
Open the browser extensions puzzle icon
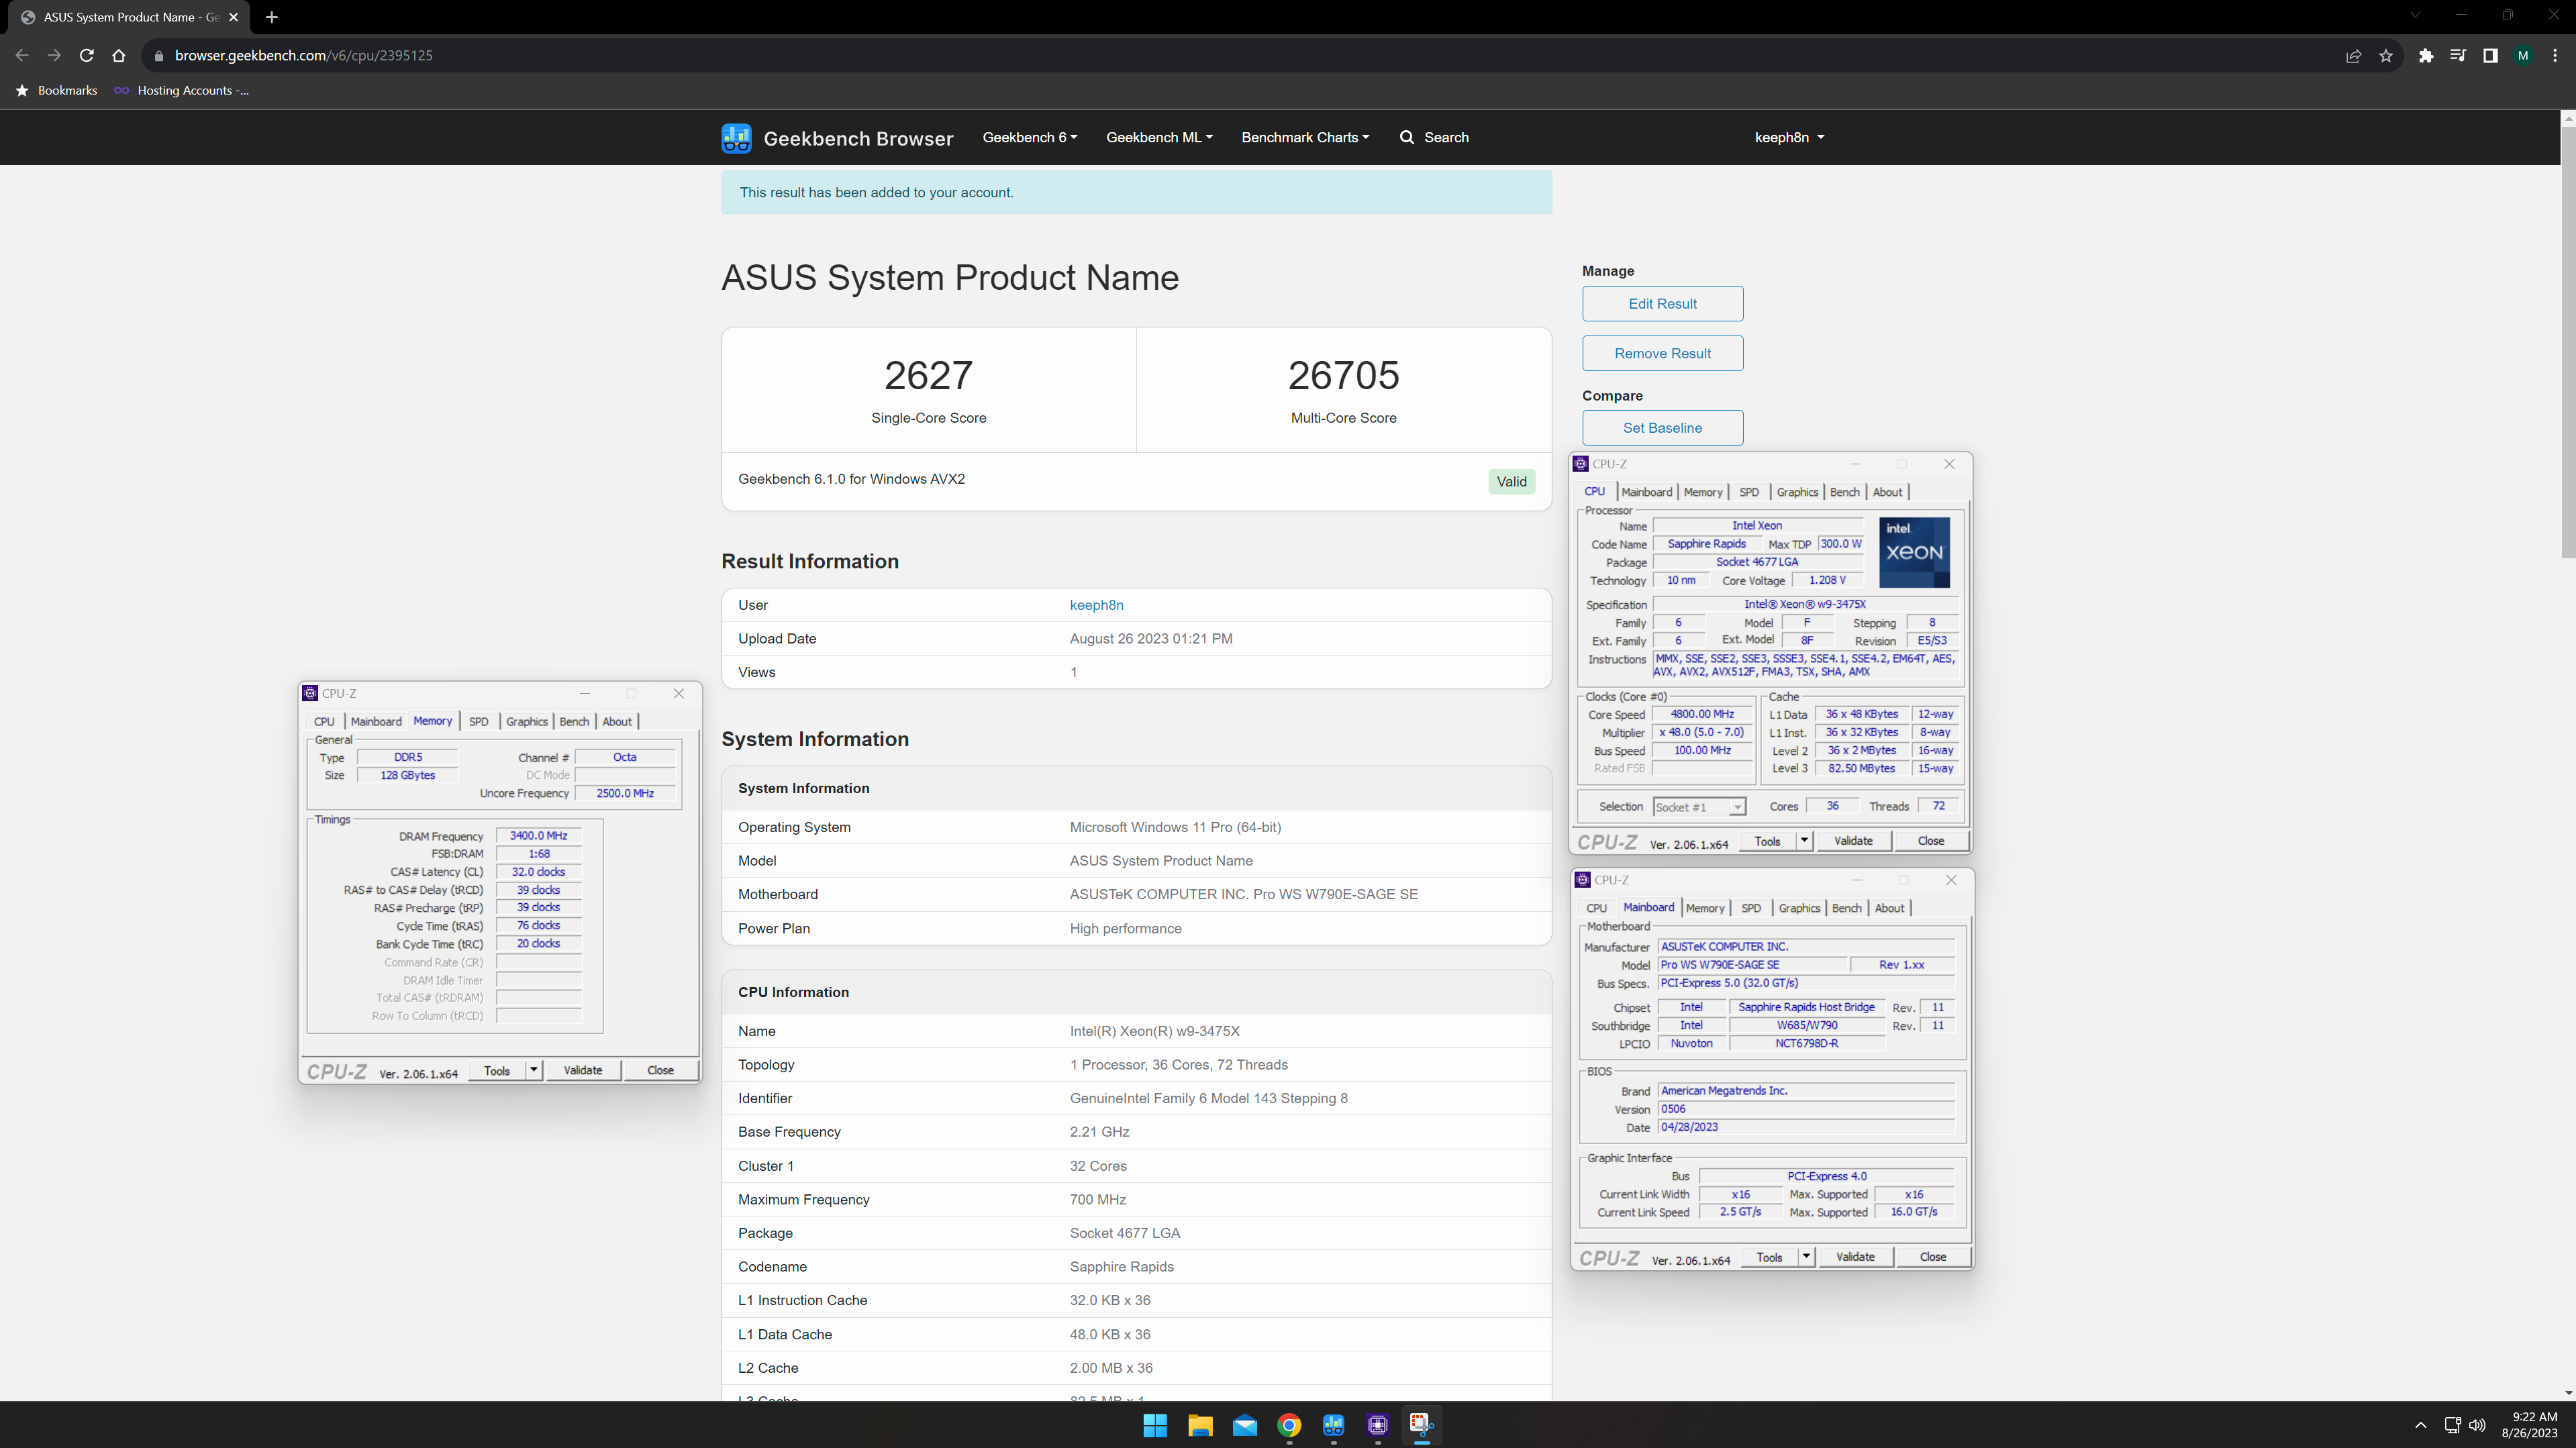[x=2426, y=55]
